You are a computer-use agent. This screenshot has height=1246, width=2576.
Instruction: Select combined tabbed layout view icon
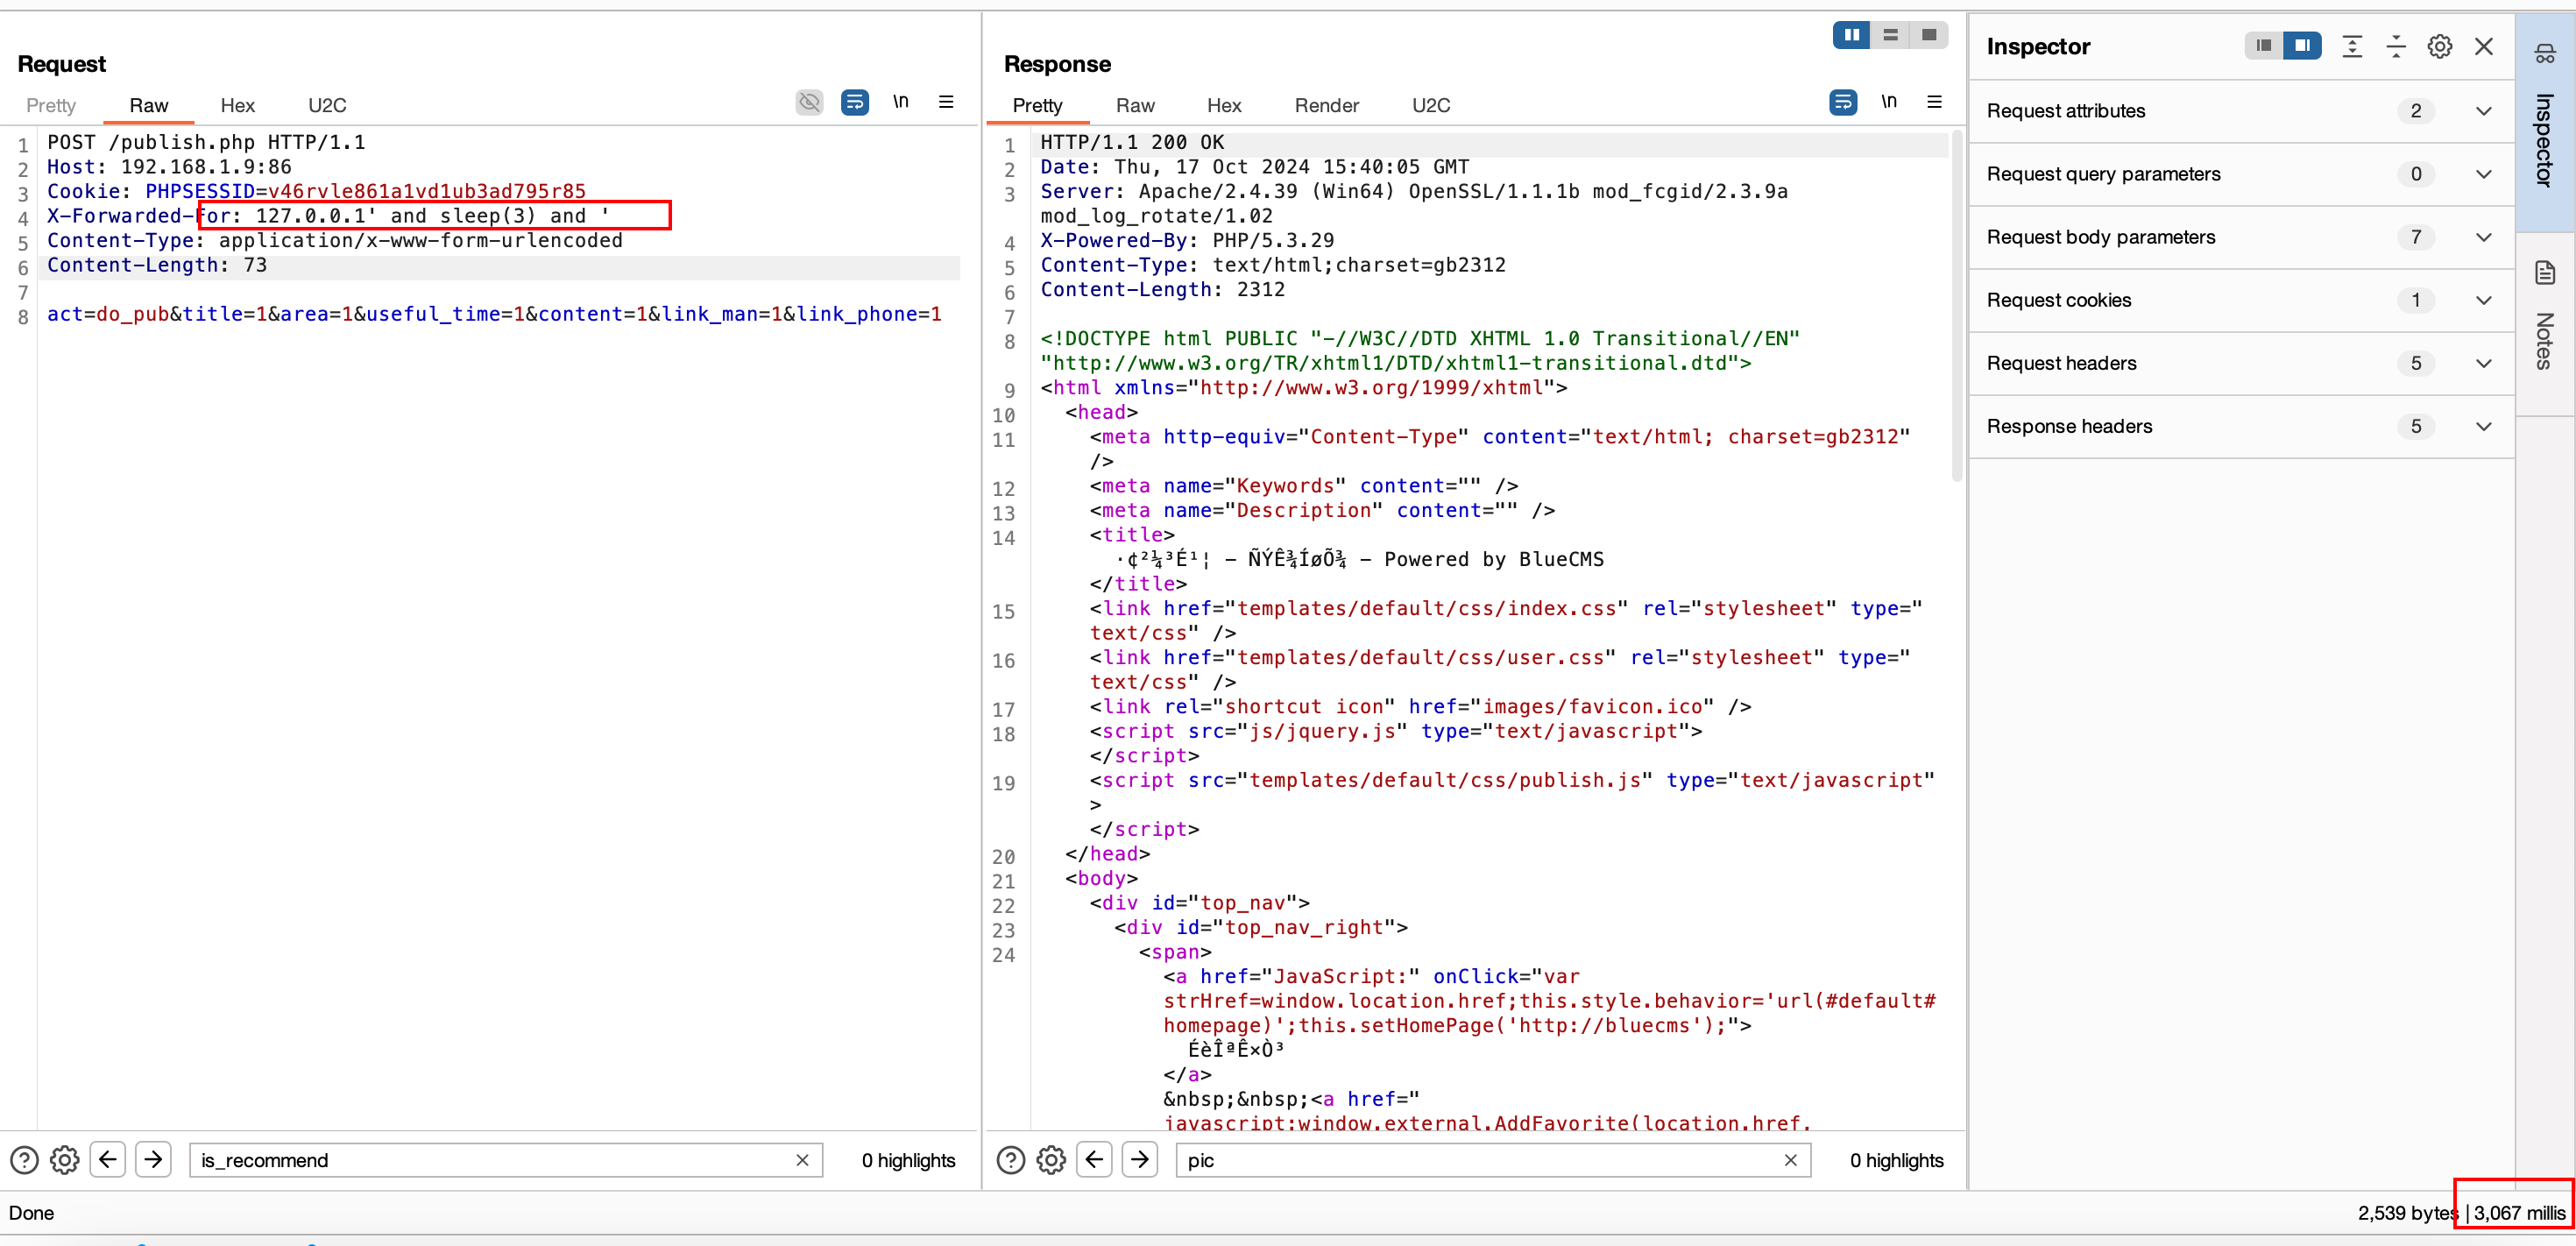(x=1929, y=35)
